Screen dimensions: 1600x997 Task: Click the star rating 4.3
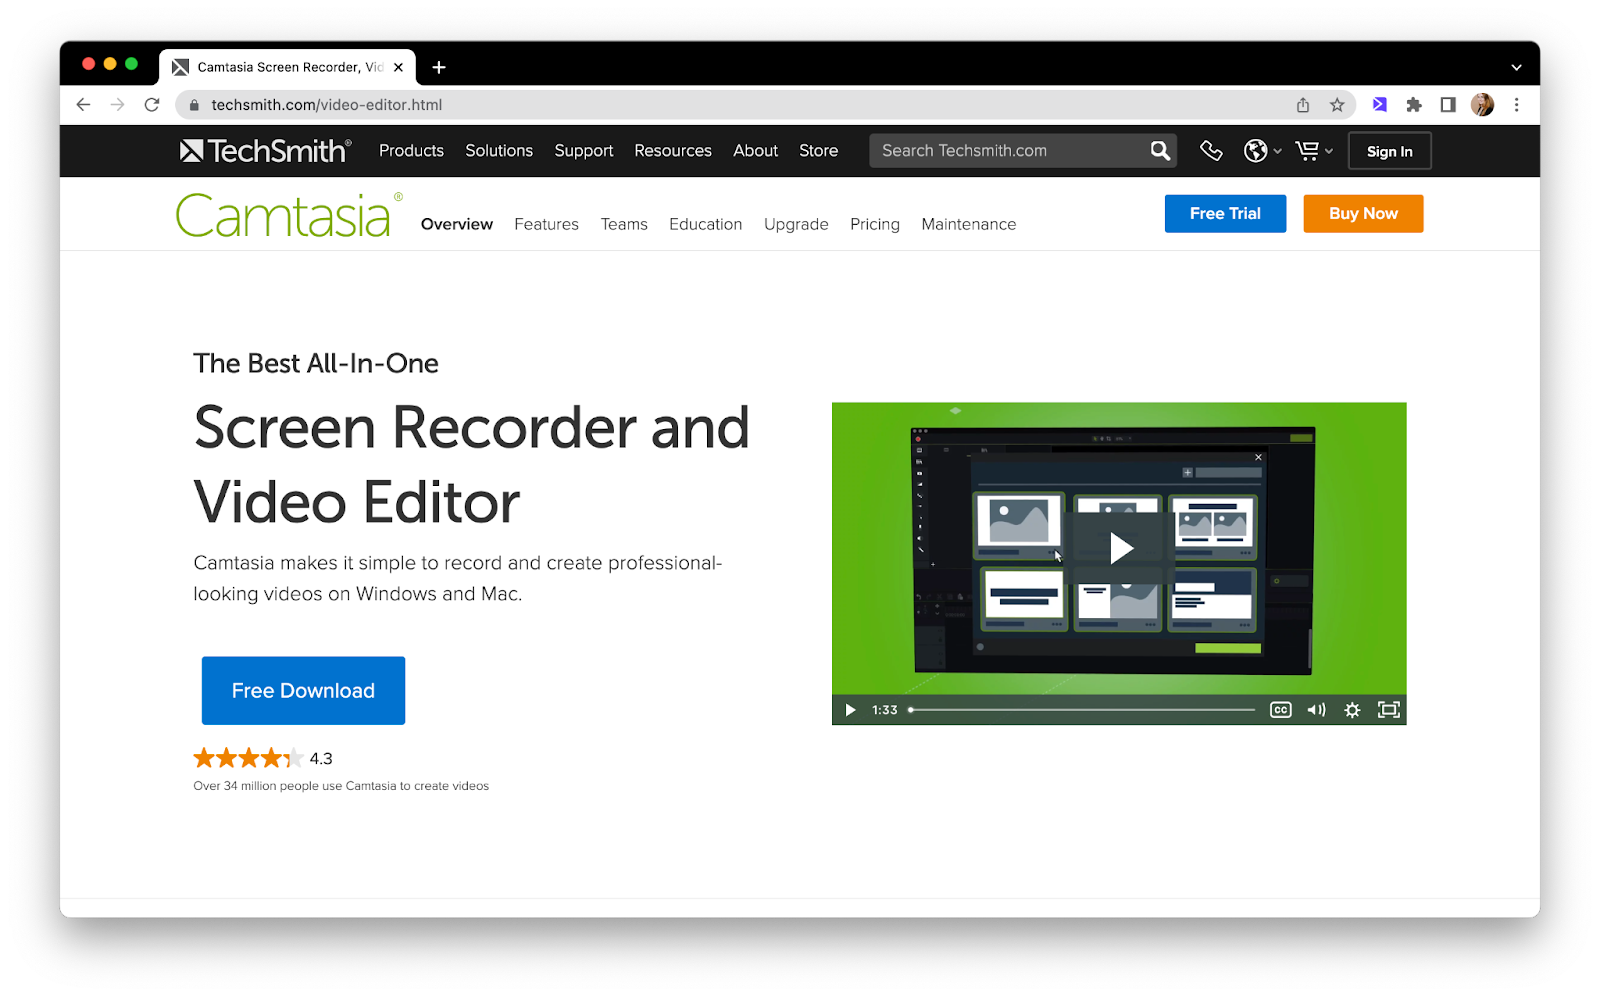click(x=263, y=758)
